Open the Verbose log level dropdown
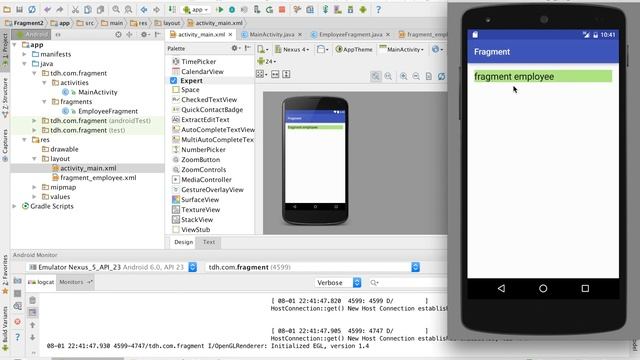Viewport: 640px width, 360px height. click(x=338, y=282)
